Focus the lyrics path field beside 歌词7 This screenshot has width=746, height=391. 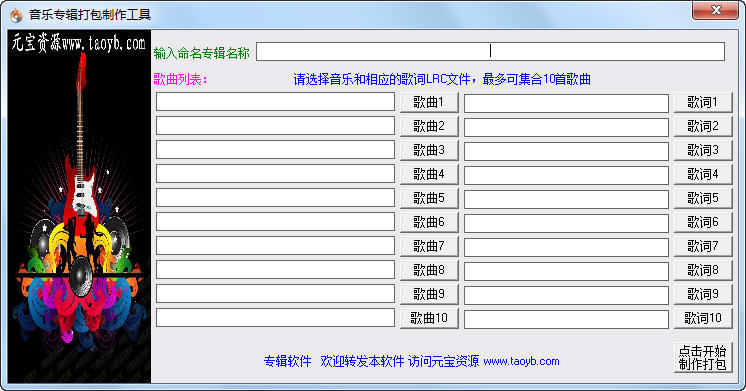(566, 247)
